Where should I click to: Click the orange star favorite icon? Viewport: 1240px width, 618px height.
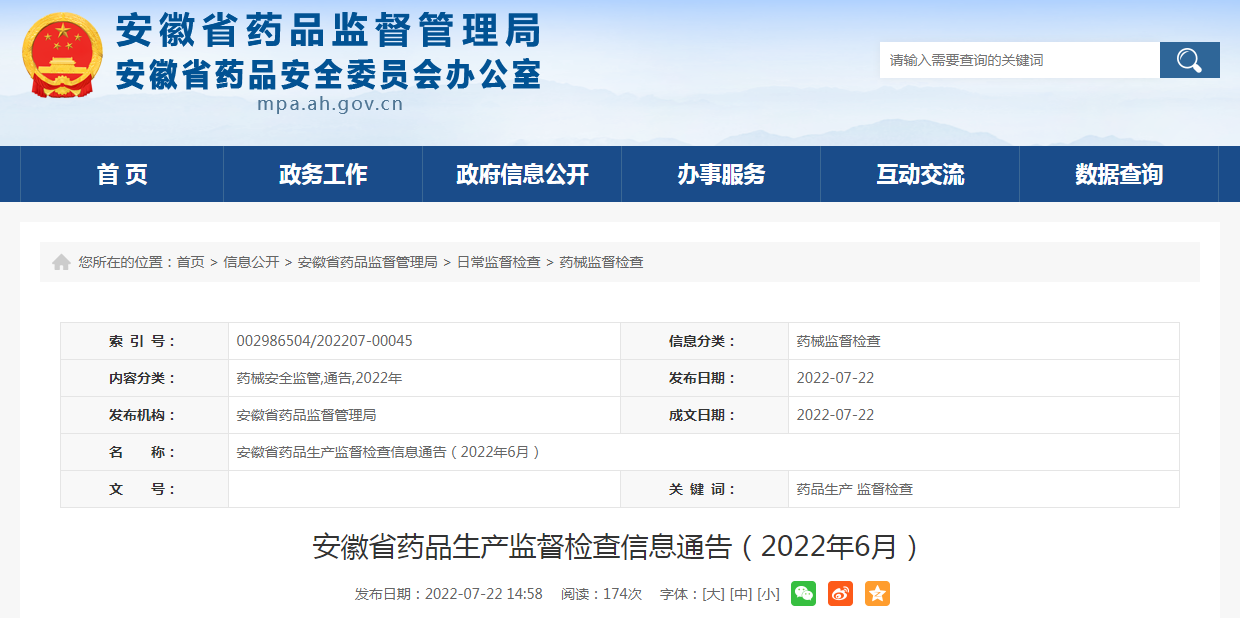[x=877, y=593]
